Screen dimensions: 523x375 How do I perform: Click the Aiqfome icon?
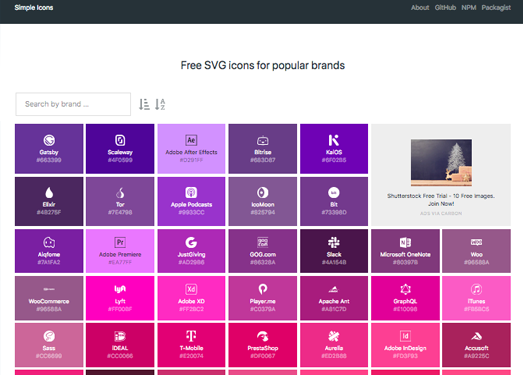[49, 243]
